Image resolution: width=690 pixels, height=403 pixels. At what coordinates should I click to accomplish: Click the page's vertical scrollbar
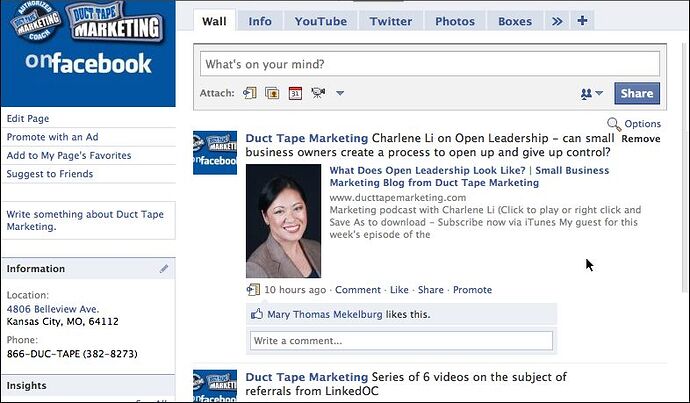click(x=685, y=167)
